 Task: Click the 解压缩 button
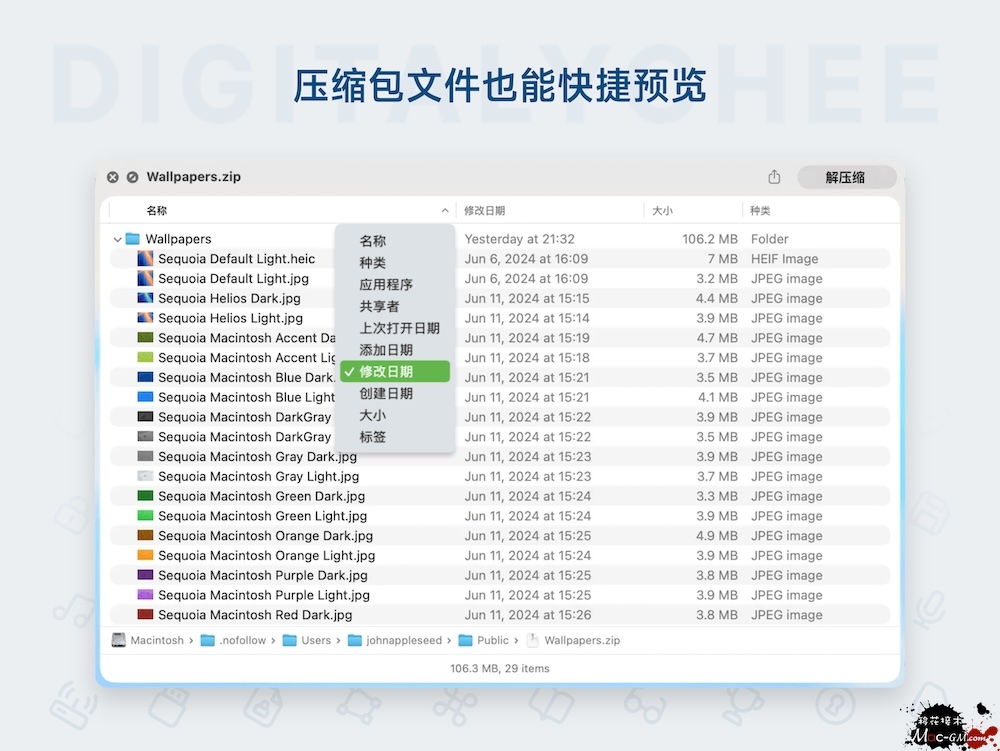click(846, 177)
